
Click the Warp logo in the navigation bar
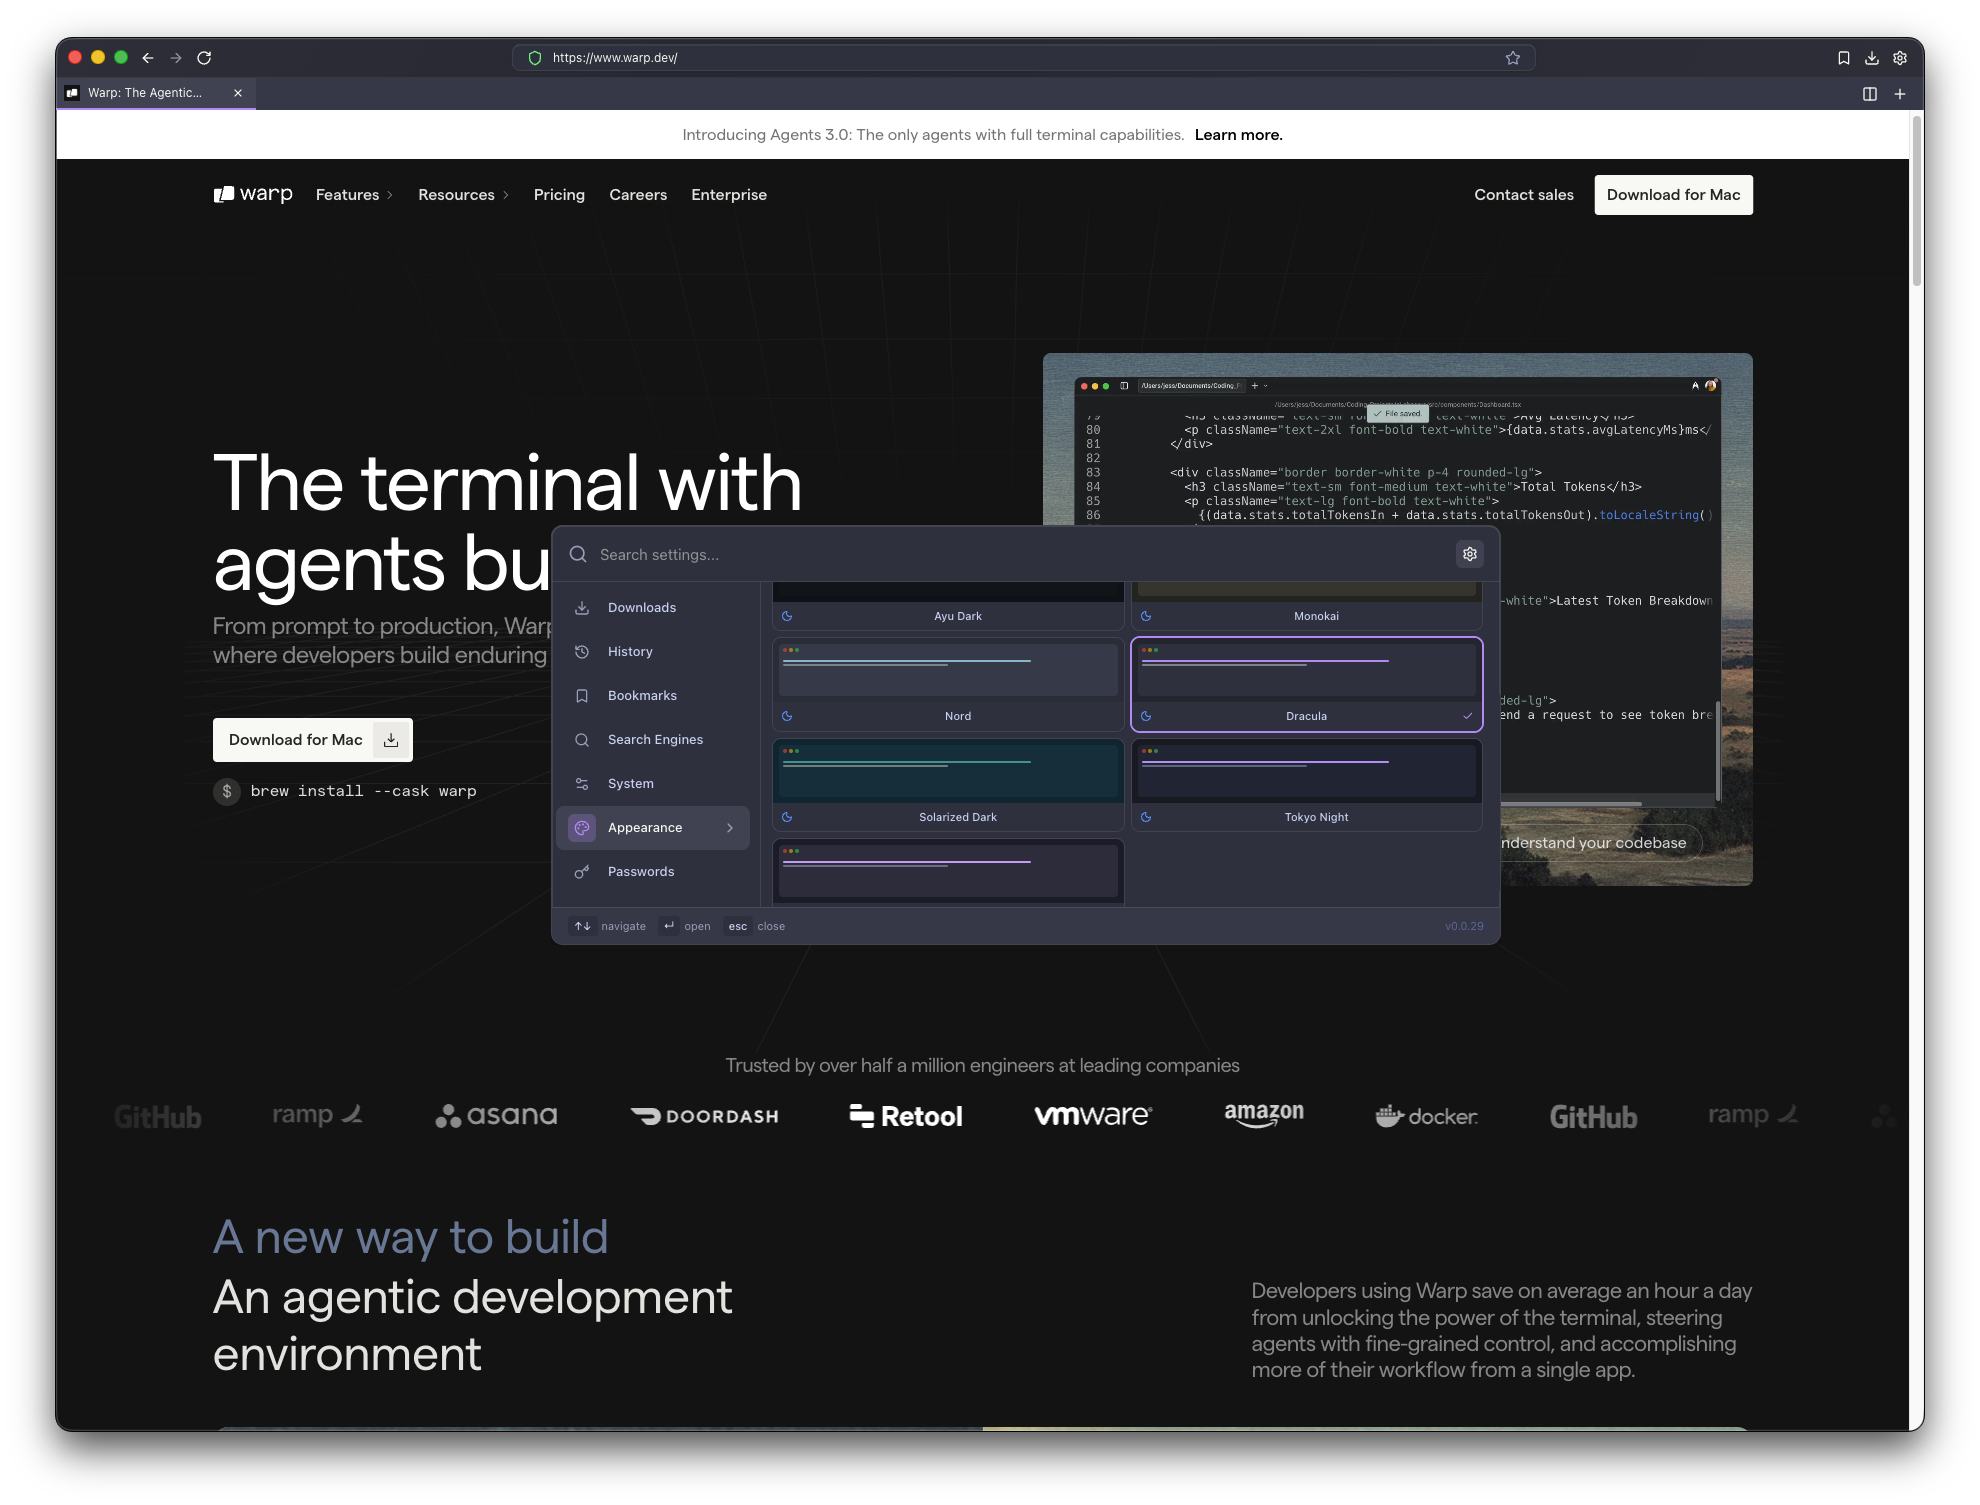[x=253, y=194]
